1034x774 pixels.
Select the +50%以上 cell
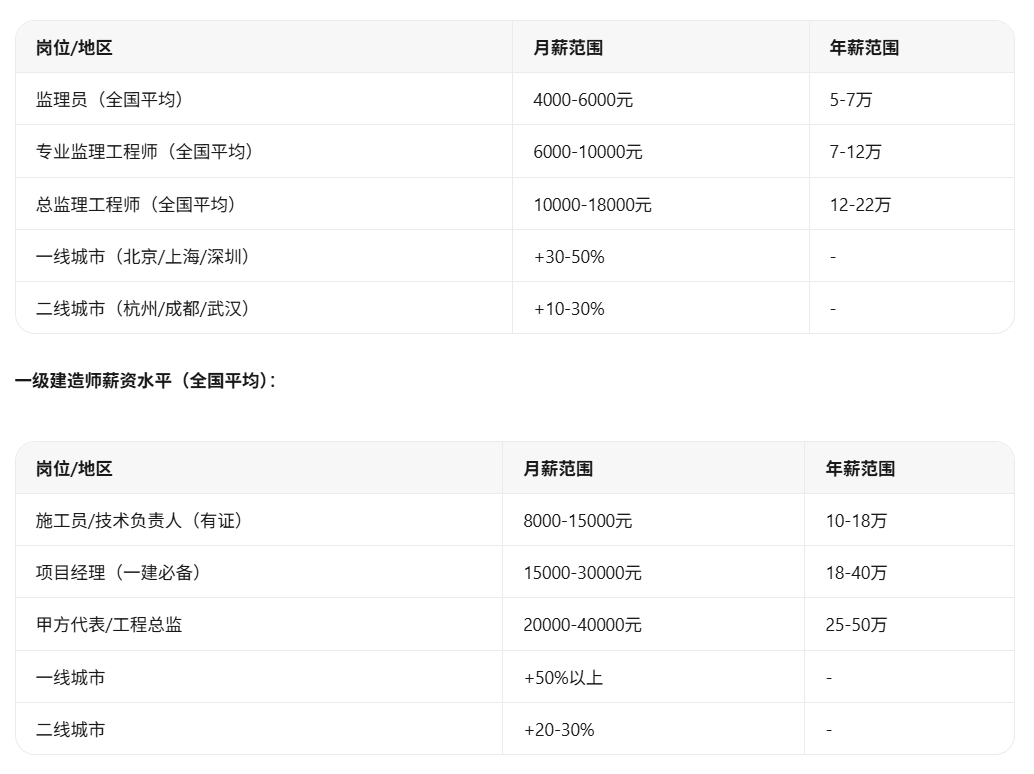click(x=563, y=678)
